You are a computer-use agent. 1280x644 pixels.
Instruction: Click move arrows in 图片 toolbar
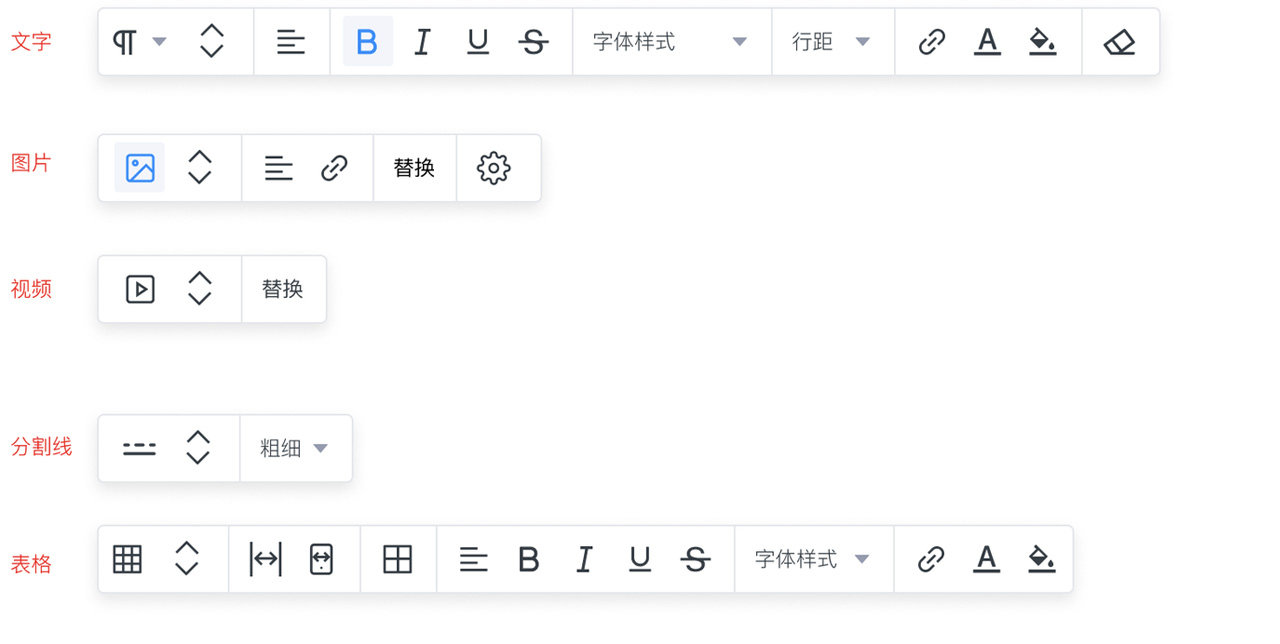tap(200, 168)
